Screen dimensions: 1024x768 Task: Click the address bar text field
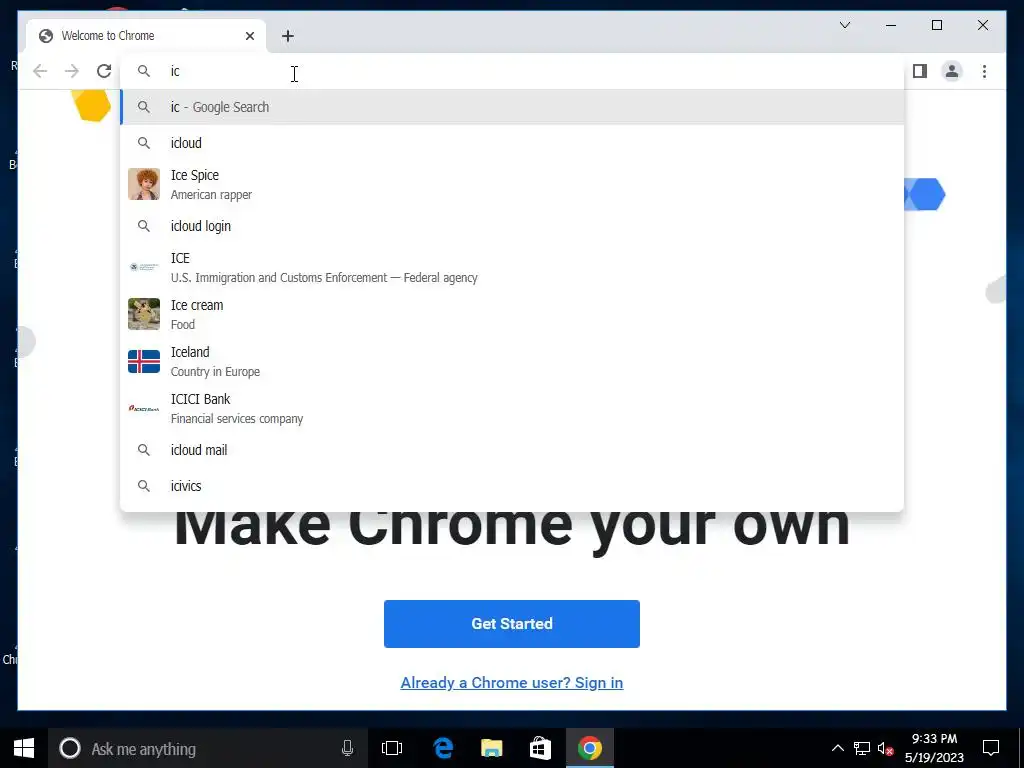(513, 71)
